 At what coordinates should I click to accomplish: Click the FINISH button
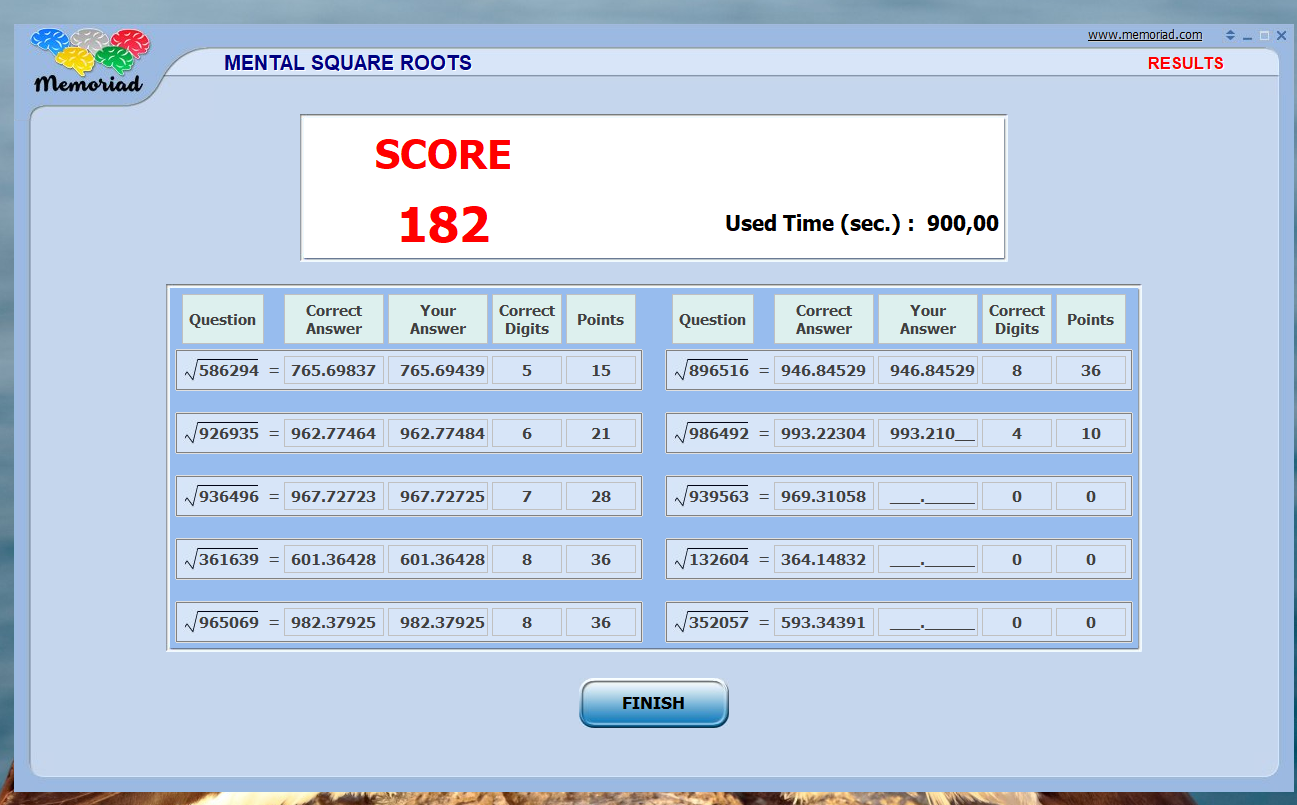[x=654, y=703]
